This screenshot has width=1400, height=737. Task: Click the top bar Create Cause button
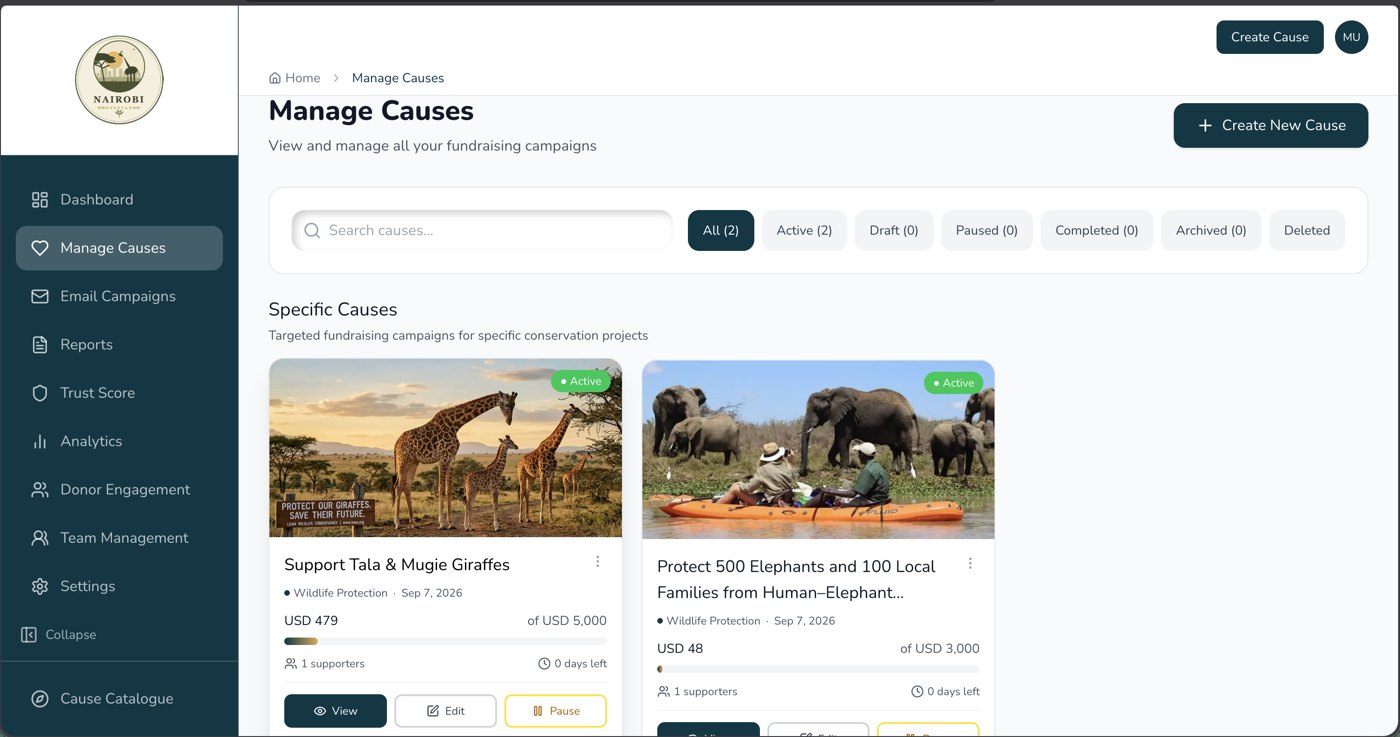click(x=1270, y=37)
